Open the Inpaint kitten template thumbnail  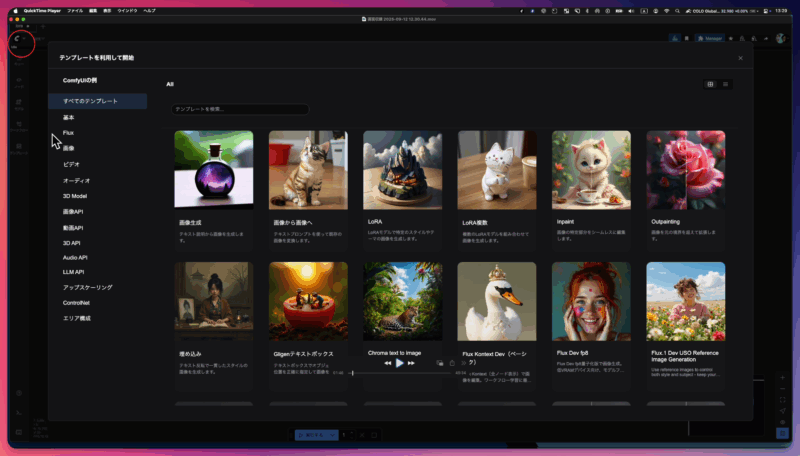coord(591,168)
